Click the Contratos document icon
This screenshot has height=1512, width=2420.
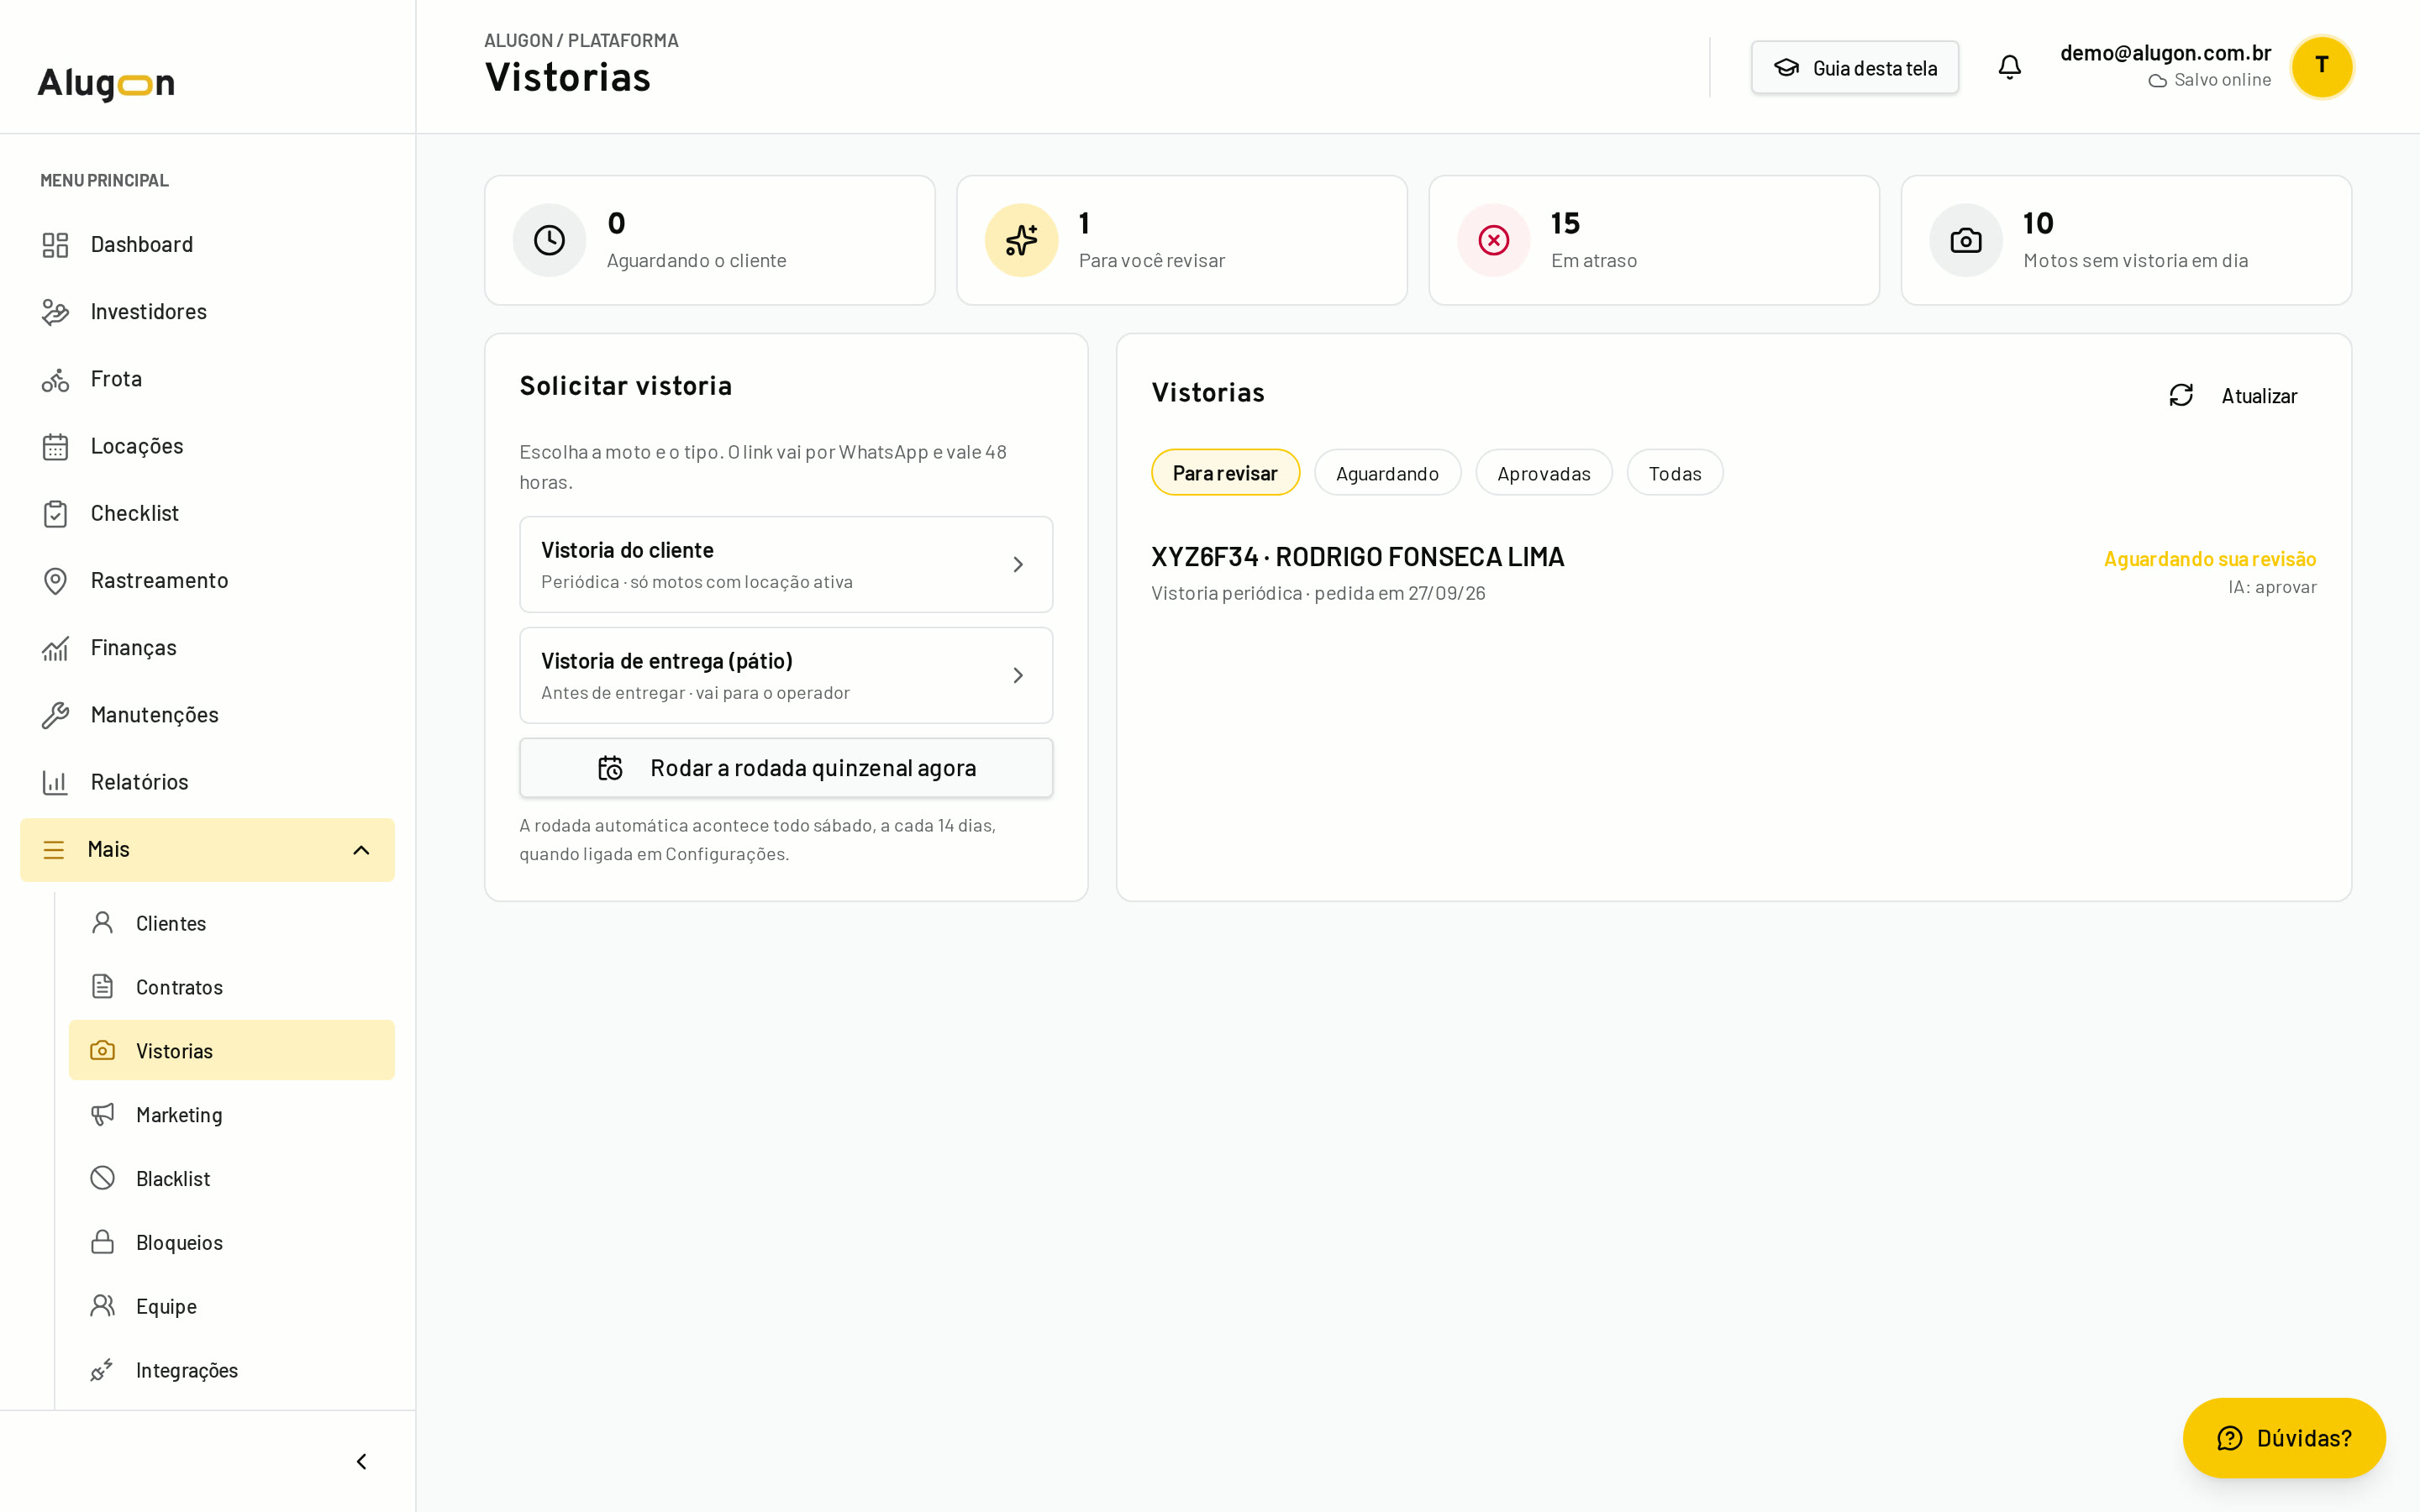(x=102, y=987)
